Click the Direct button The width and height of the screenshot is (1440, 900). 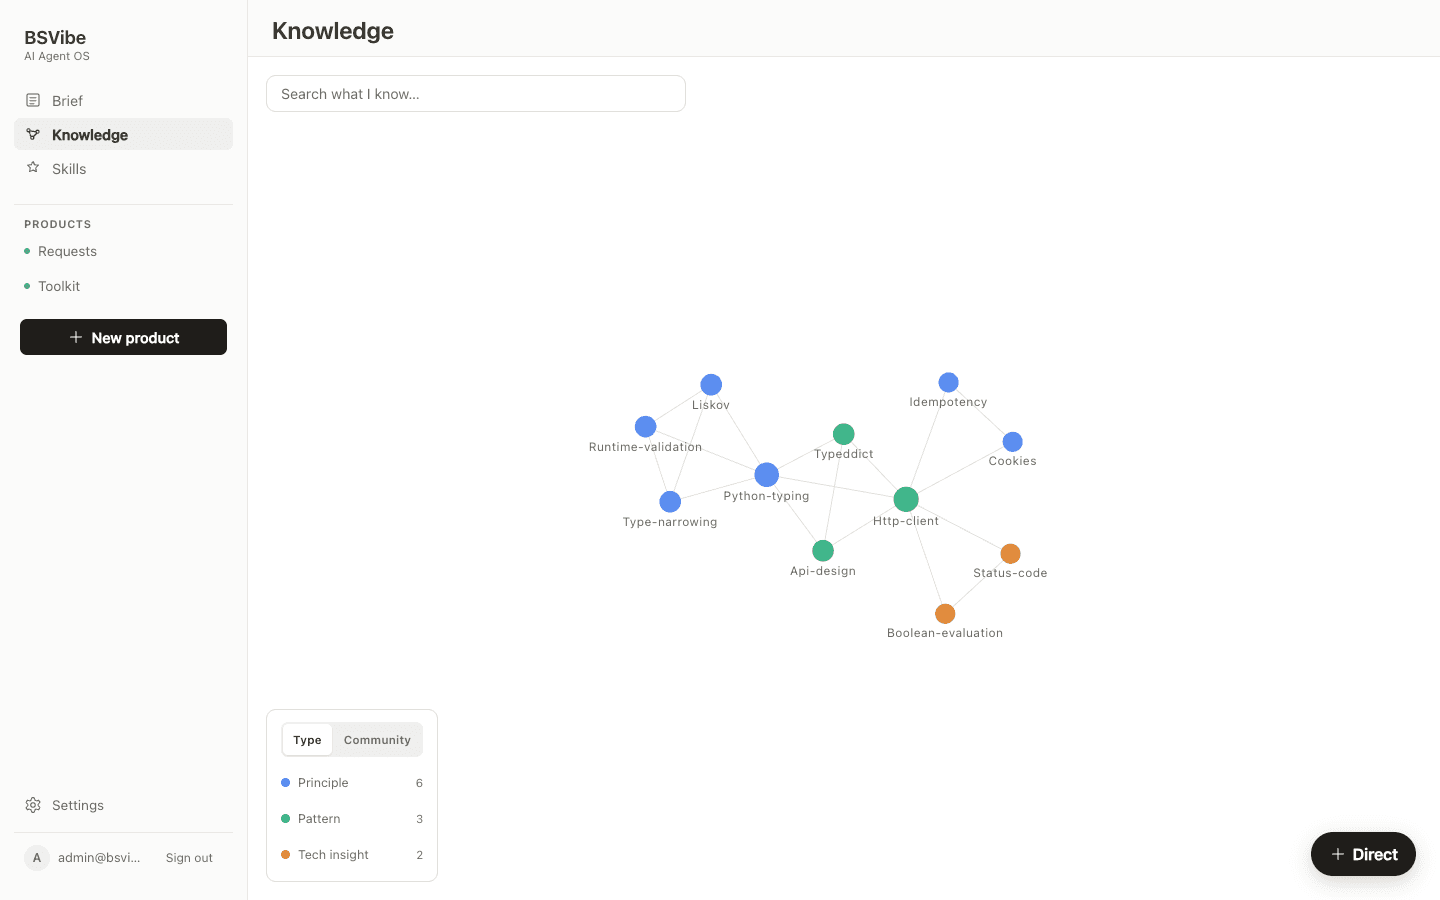(x=1363, y=854)
